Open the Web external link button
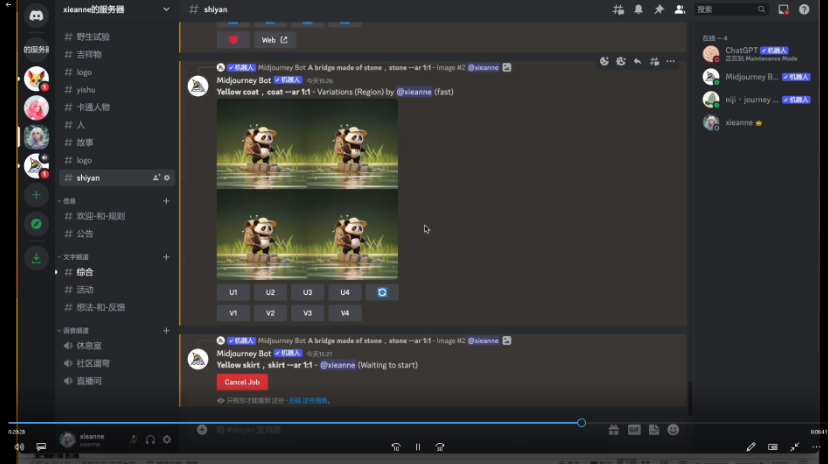 click(274, 40)
